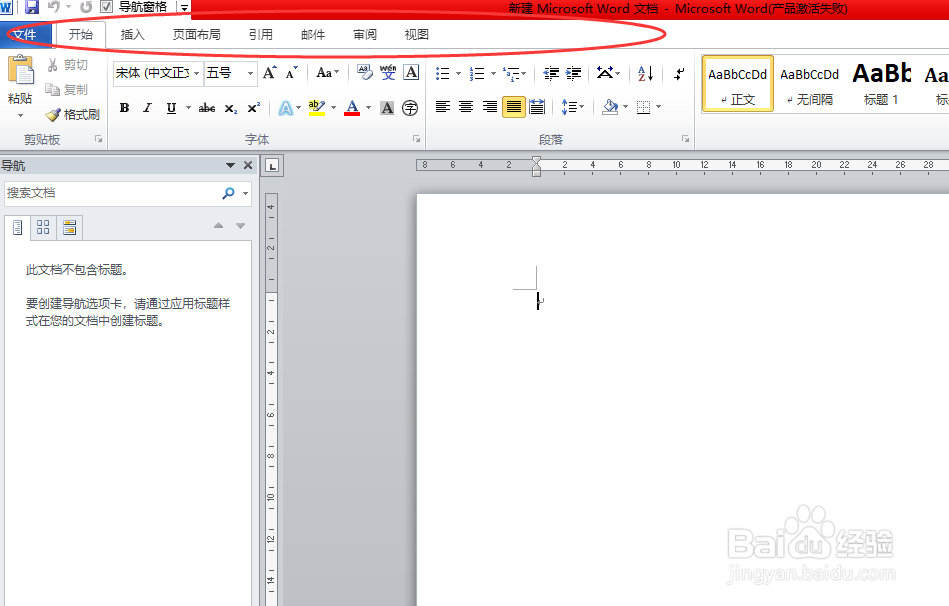Click the Undo arrow icon
Image resolution: width=949 pixels, height=606 pixels.
pyautogui.click(x=54, y=7)
